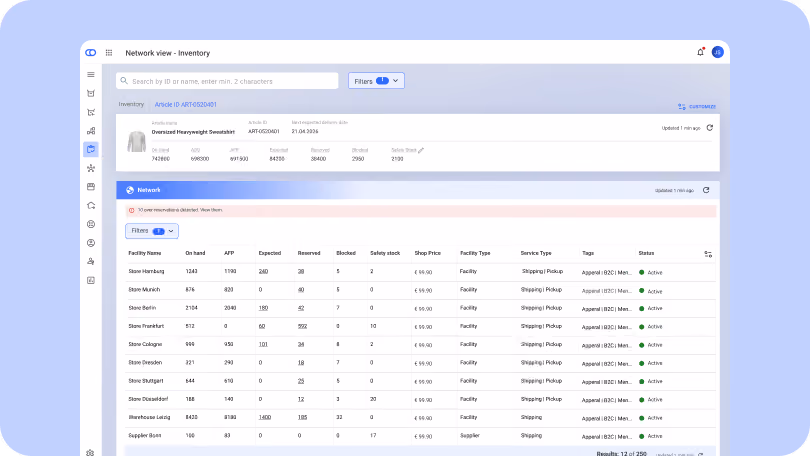The height and width of the screenshot is (456, 810).
Task: Click into the search by ID field
Action: click(x=227, y=81)
